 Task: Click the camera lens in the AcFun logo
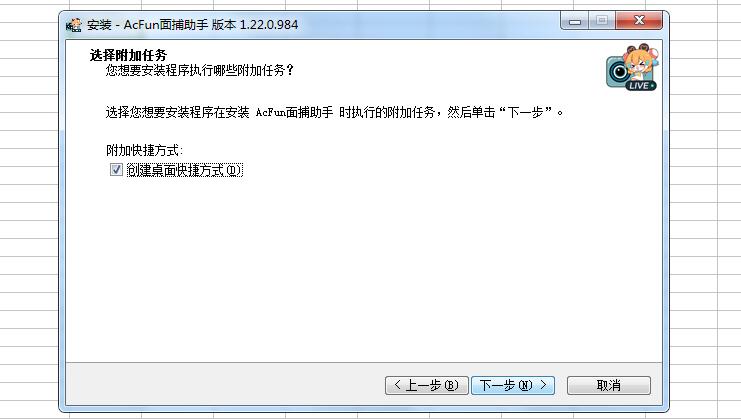click(x=618, y=72)
